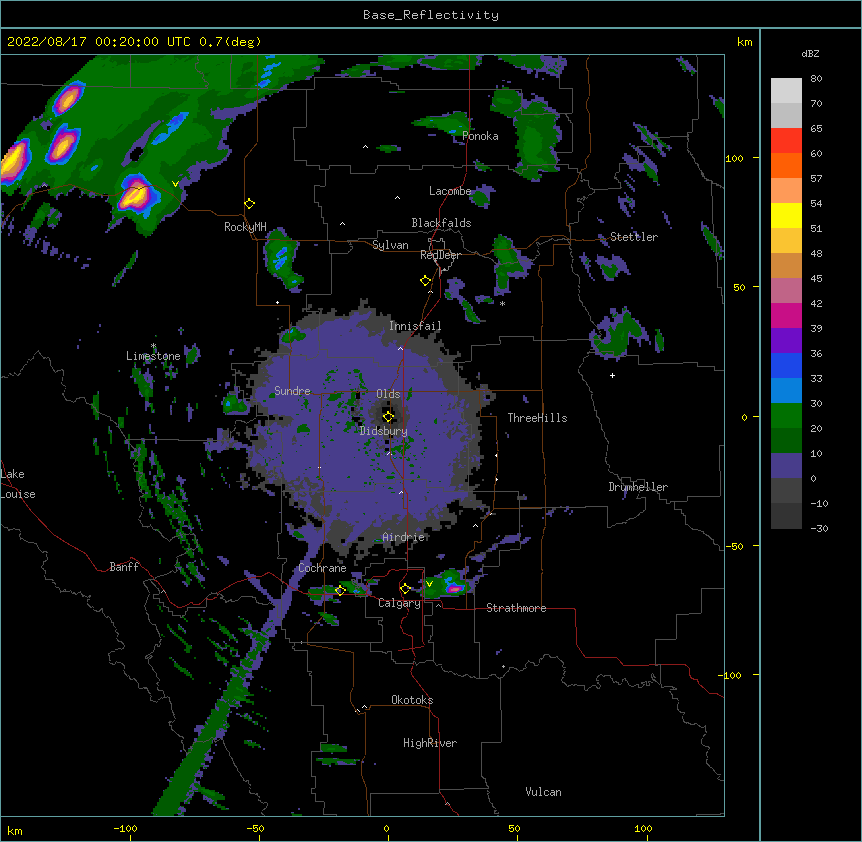Click the Sylvan label

coord(390,245)
